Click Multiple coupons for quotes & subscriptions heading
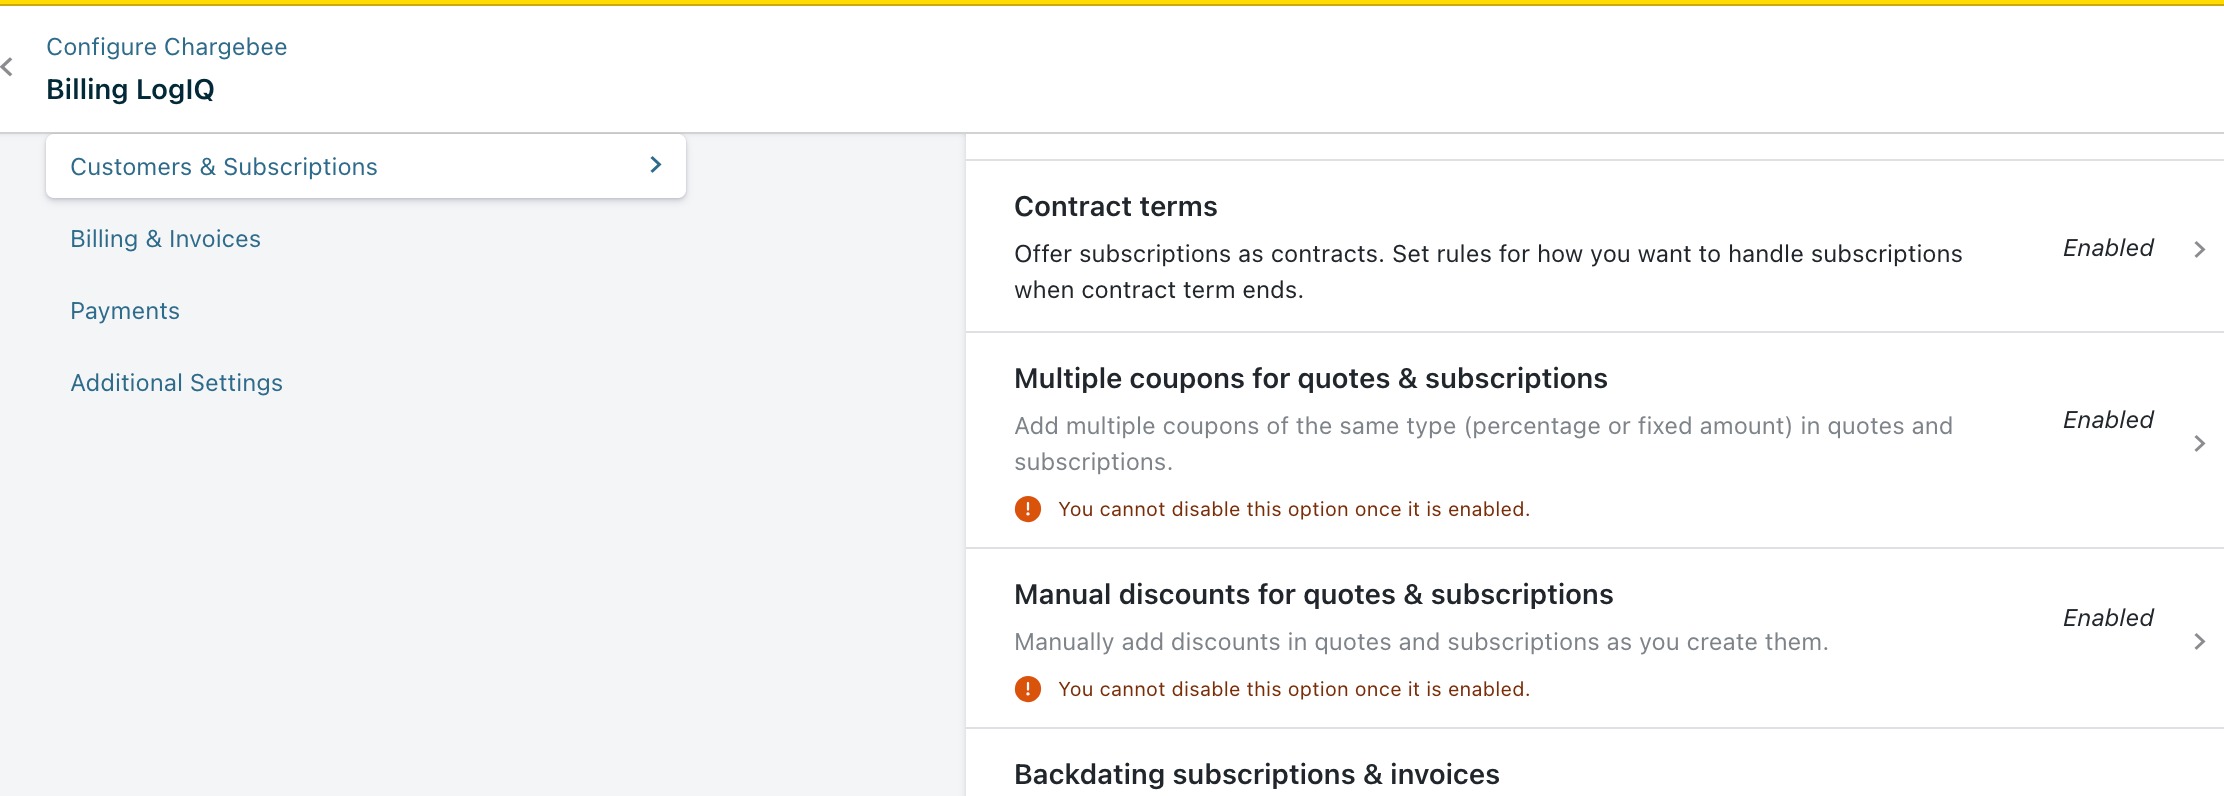This screenshot has width=2224, height=796. pos(1310,378)
